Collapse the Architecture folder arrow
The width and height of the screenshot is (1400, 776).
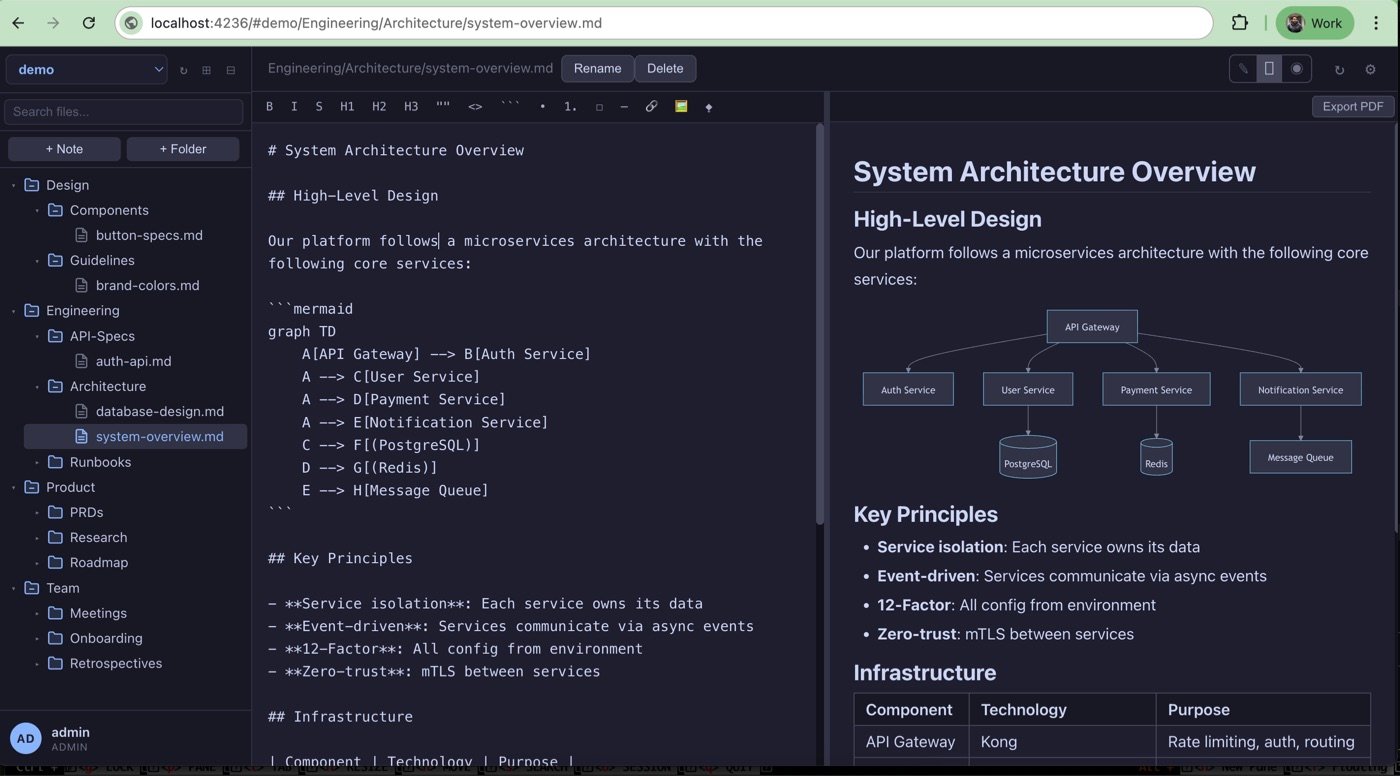pos(37,386)
